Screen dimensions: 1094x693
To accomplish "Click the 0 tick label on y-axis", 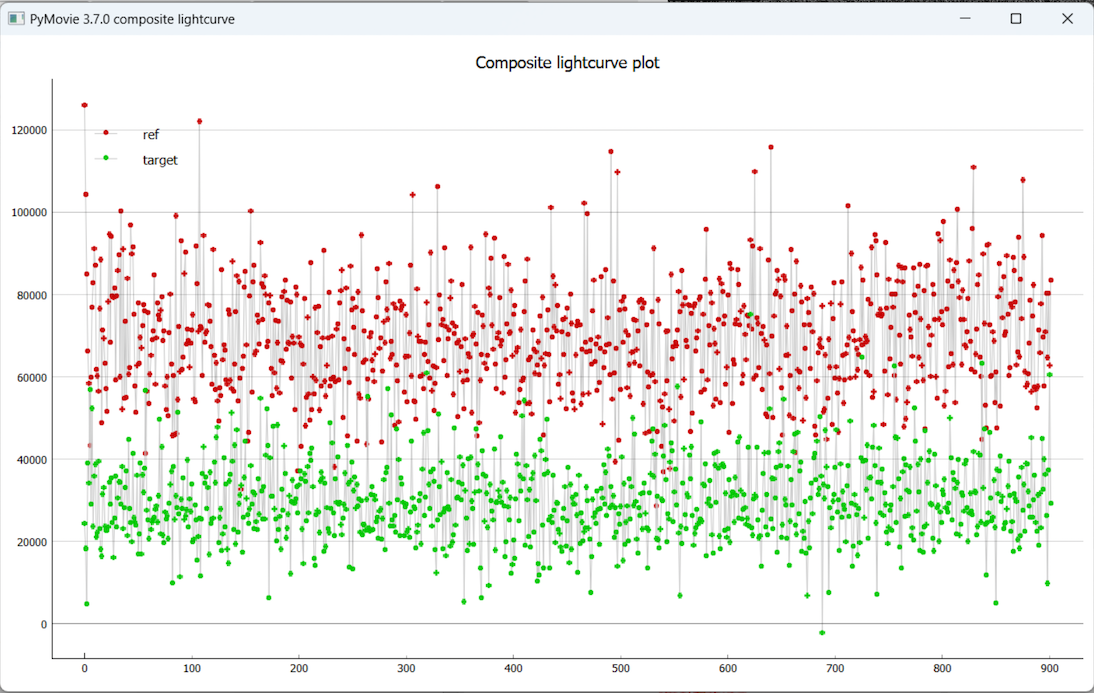I will pyautogui.click(x=44, y=624).
